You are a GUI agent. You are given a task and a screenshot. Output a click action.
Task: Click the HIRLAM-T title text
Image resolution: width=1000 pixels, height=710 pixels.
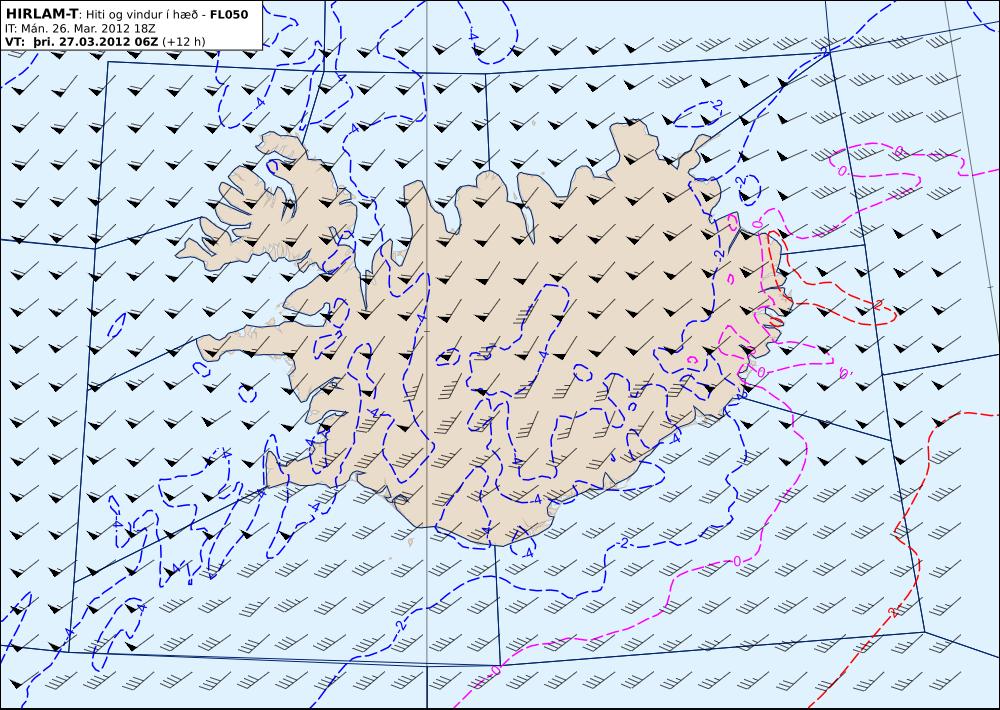click(x=41, y=14)
